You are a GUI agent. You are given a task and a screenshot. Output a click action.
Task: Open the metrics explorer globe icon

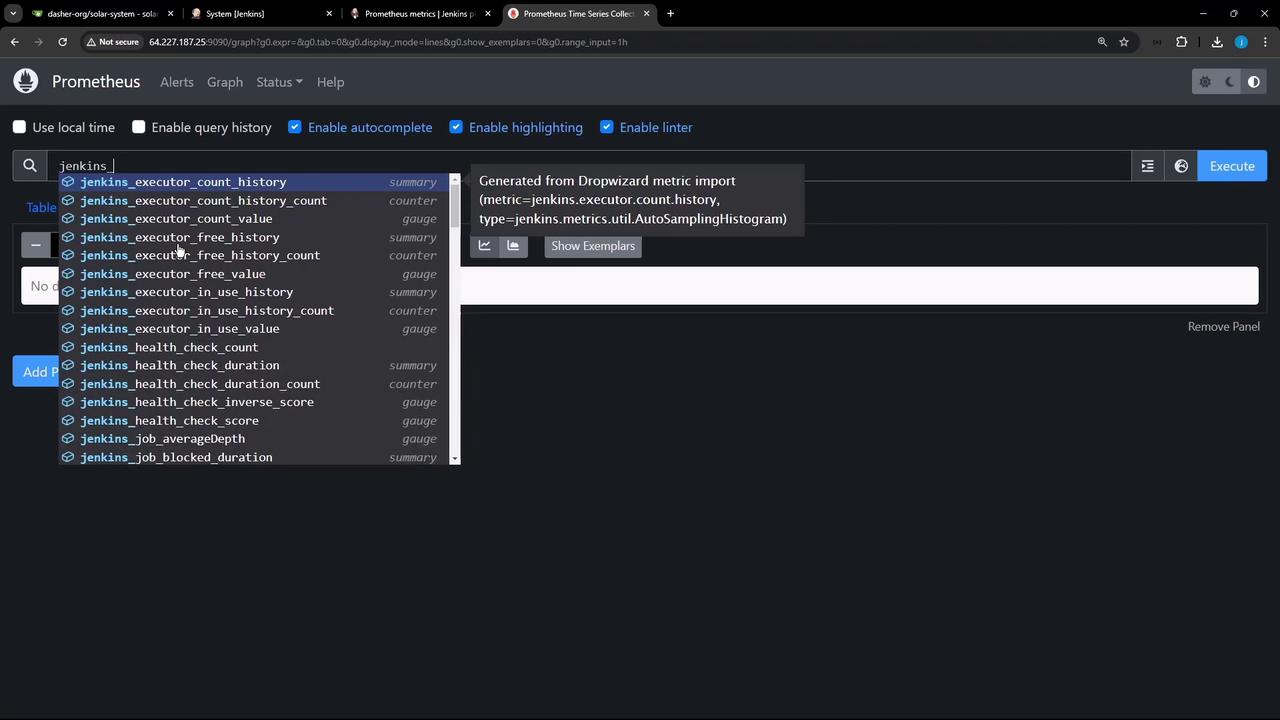tap(1181, 166)
